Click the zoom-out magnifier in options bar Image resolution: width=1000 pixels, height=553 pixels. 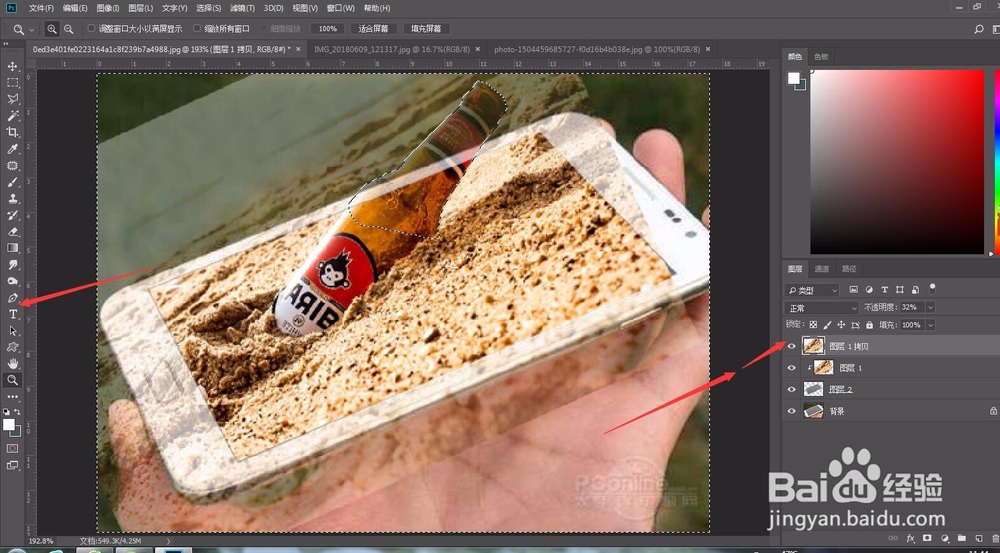point(68,29)
